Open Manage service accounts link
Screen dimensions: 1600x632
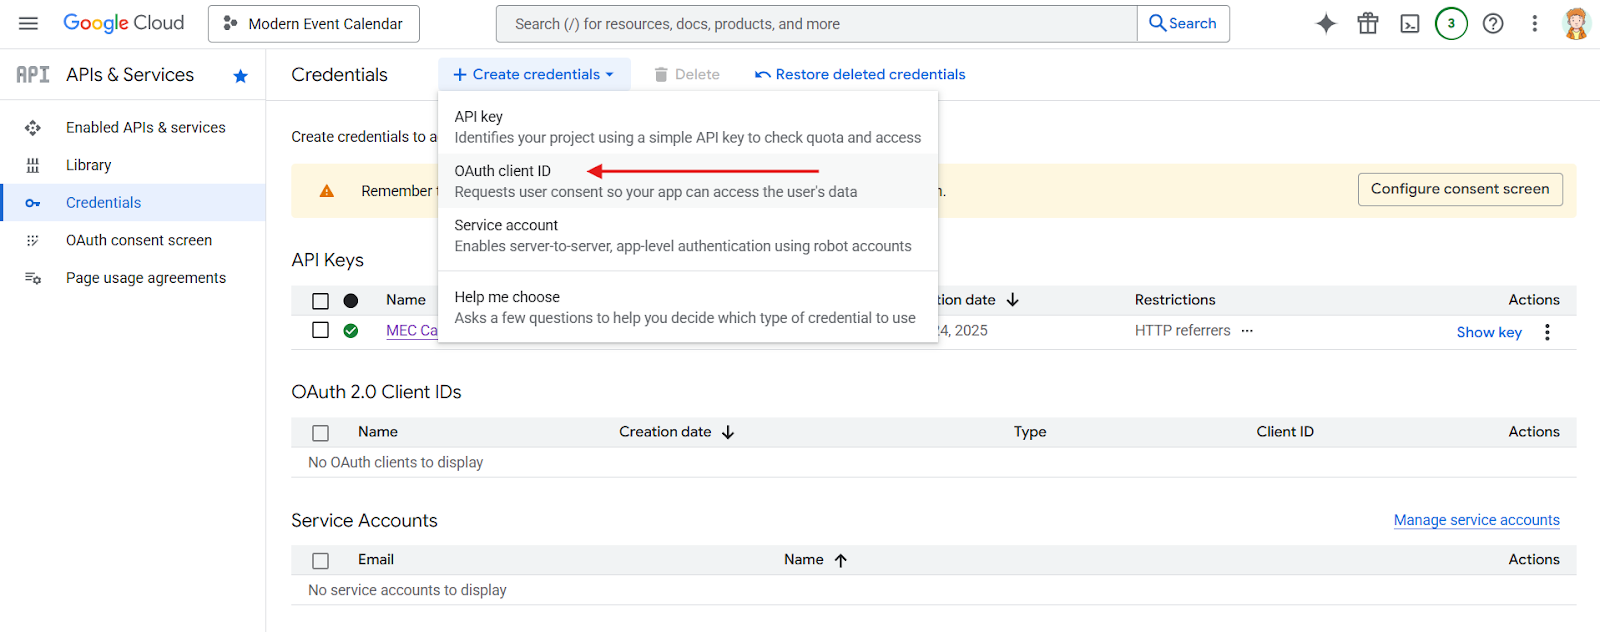[x=1476, y=520]
